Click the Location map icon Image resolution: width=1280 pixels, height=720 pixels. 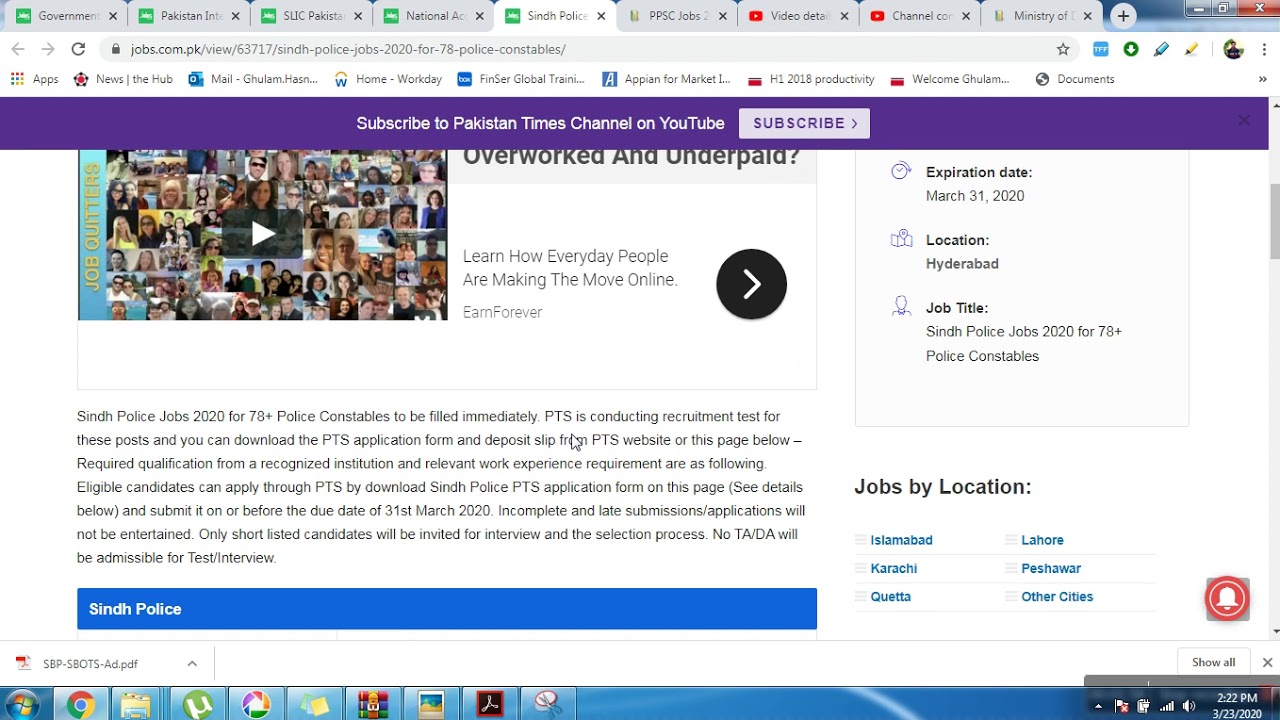click(x=901, y=239)
